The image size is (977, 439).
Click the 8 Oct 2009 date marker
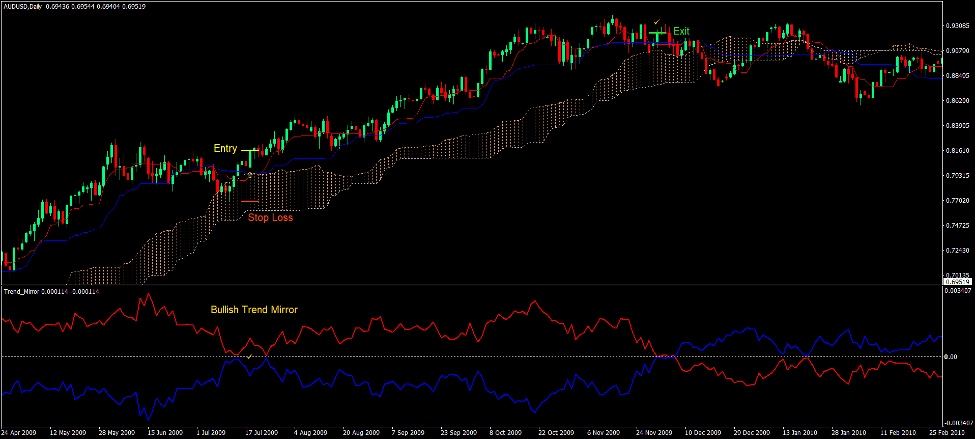pyautogui.click(x=507, y=433)
